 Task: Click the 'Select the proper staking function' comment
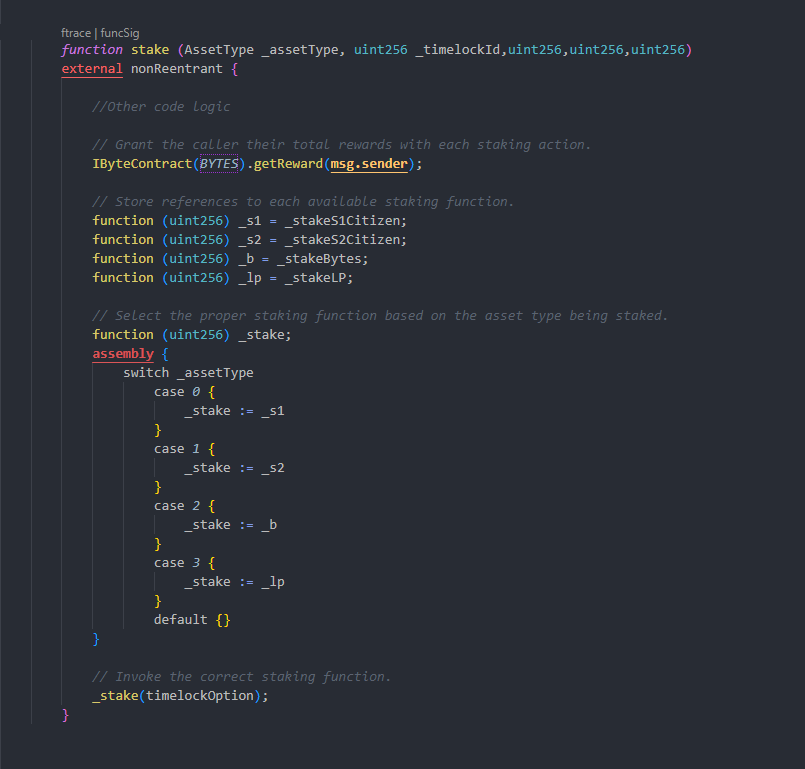380,316
